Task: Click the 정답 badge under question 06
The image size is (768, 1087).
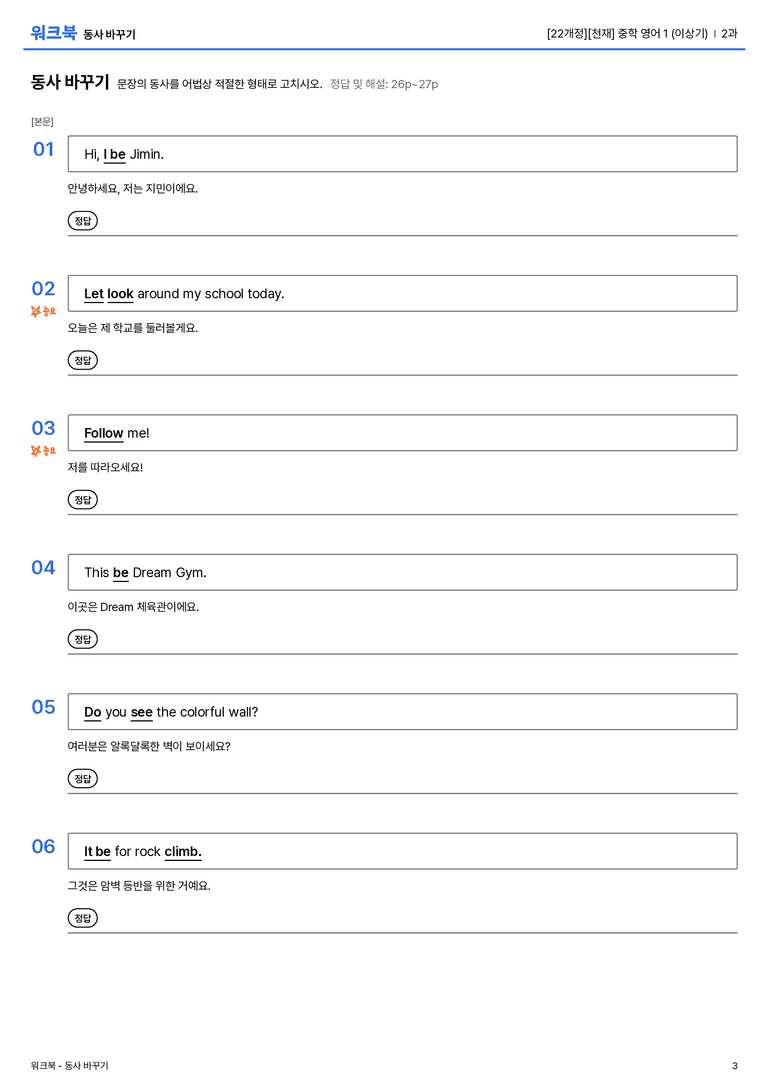Action: [82, 917]
